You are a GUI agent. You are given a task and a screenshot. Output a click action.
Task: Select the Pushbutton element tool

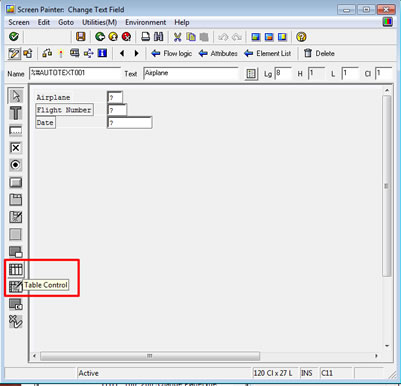coord(15,182)
